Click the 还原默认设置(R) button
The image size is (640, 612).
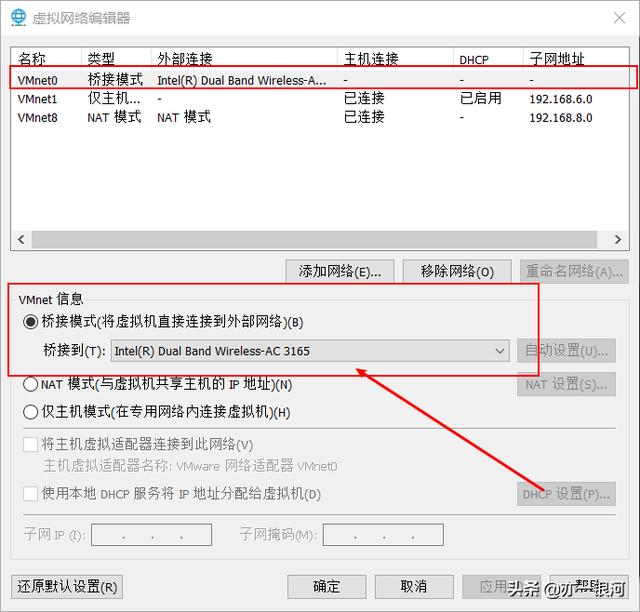pos(67,587)
